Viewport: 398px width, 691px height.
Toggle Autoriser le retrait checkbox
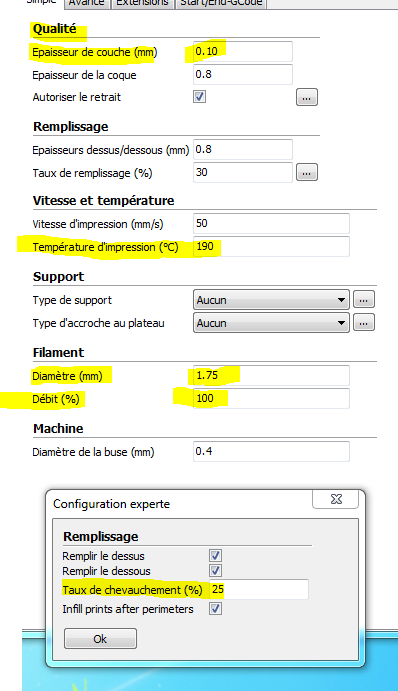click(200, 97)
